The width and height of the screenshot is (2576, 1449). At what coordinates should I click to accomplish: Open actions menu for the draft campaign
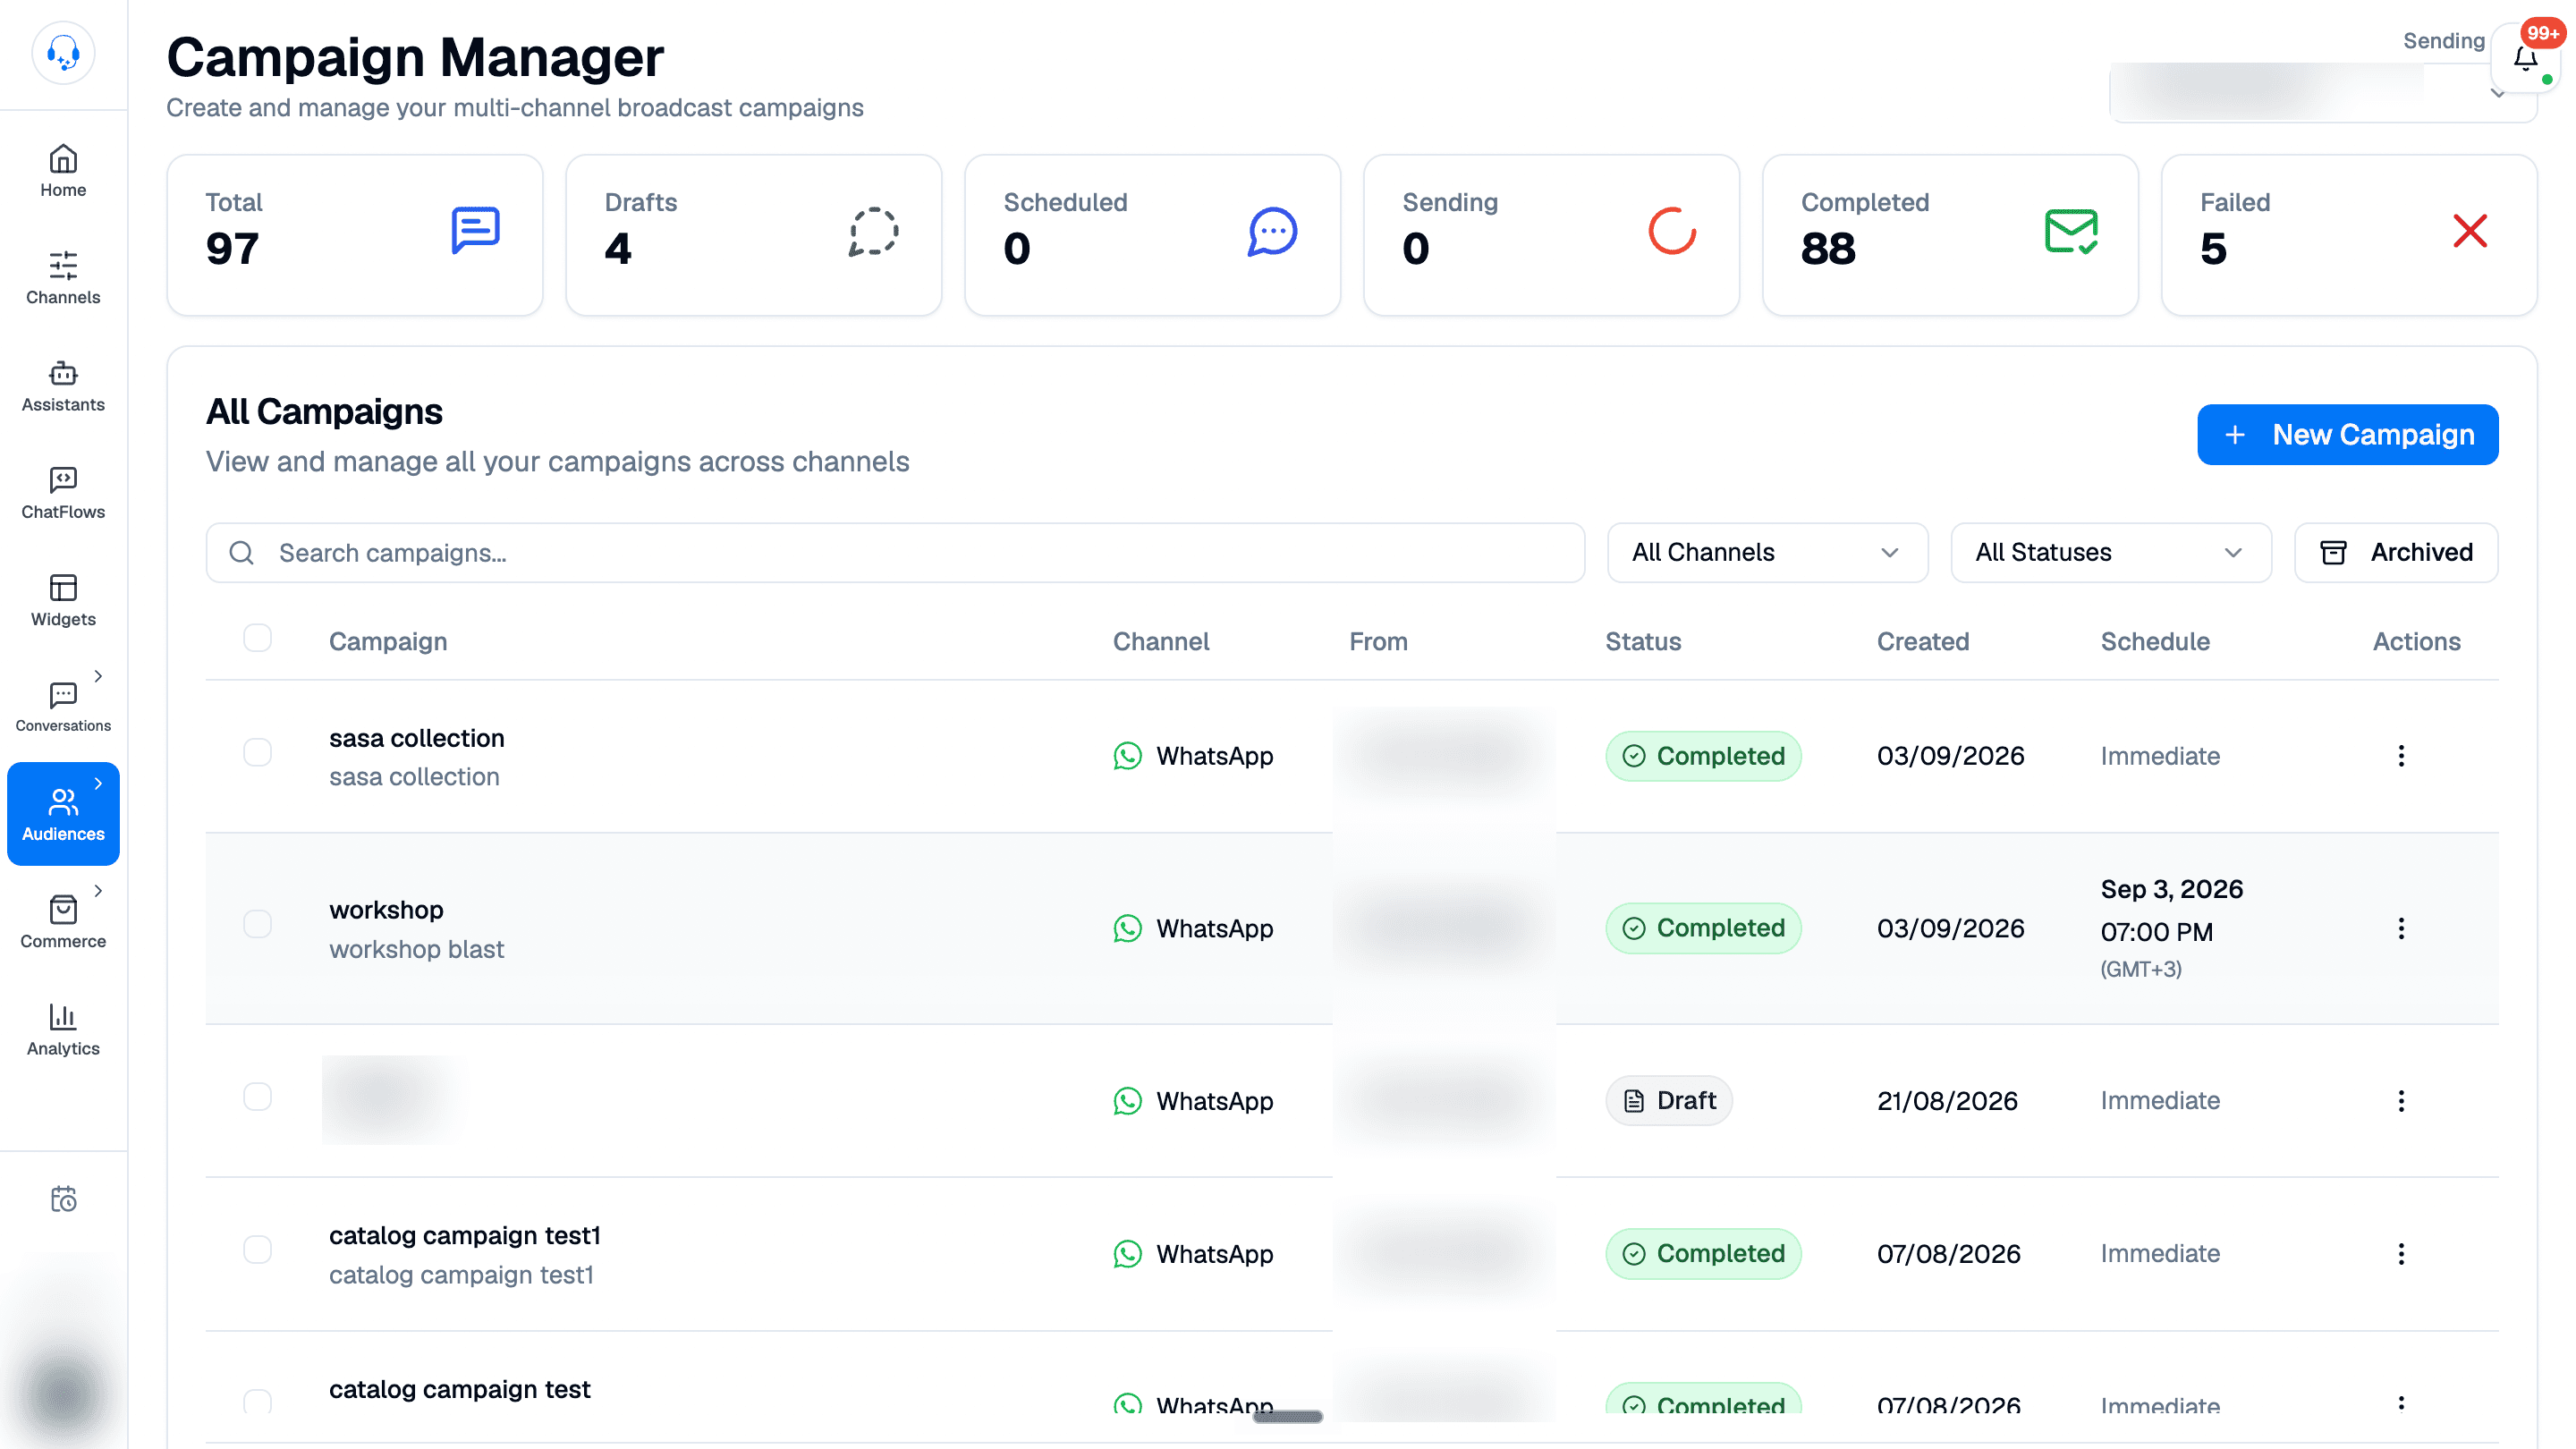point(2401,1100)
